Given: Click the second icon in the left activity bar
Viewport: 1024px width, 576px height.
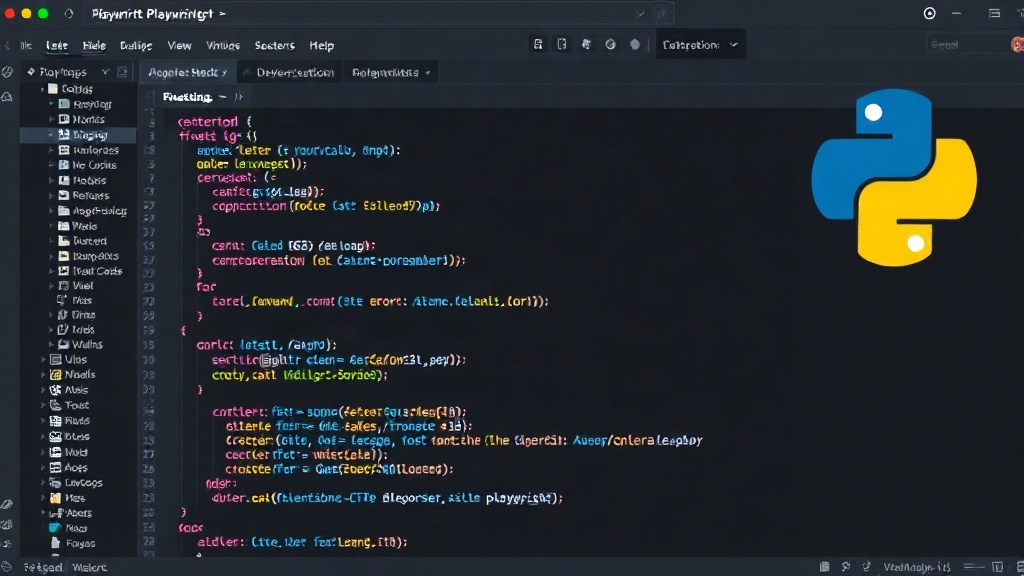Looking at the screenshot, I should pos(7,97).
